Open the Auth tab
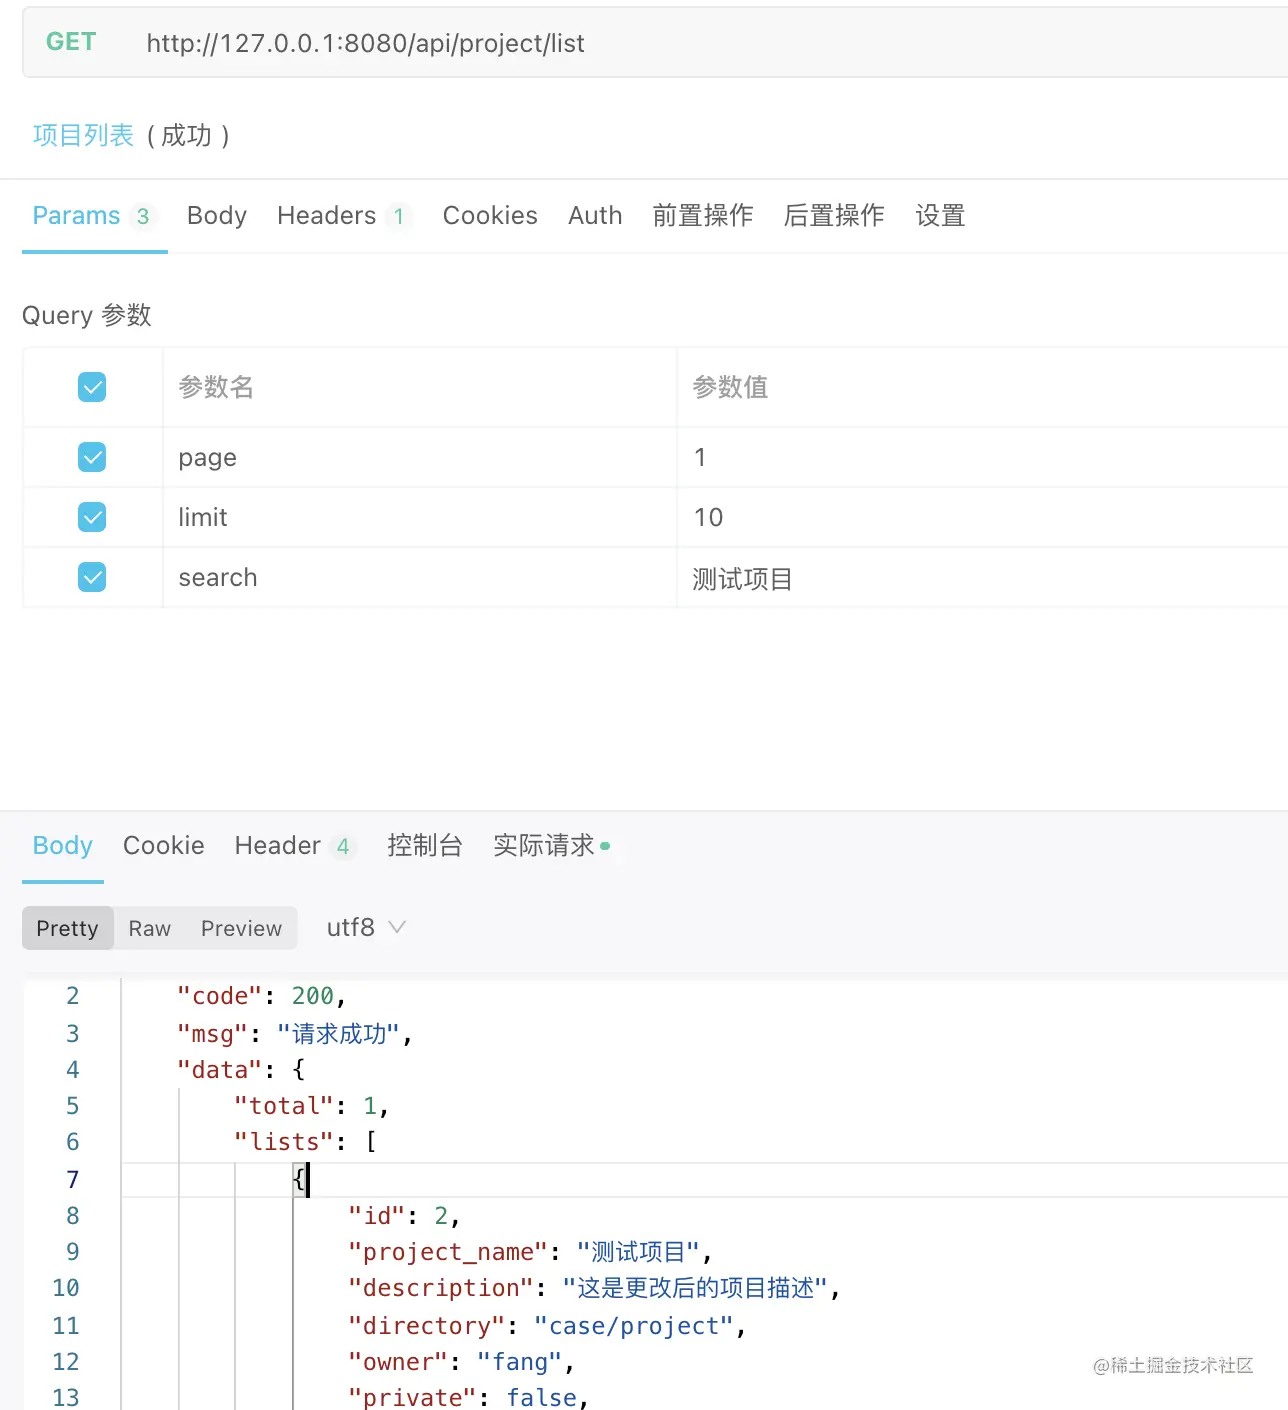This screenshot has width=1288, height=1410. (595, 216)
